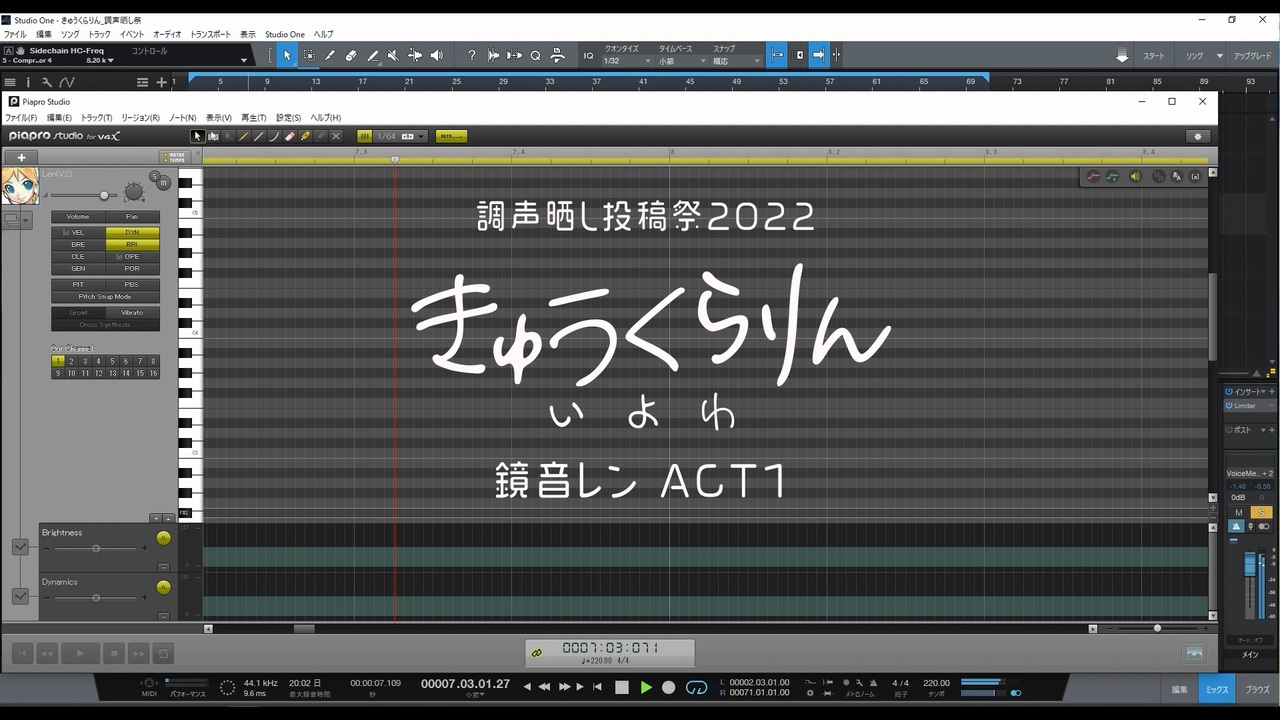Open Piapro Studio トラック(T) menu
This screenshot has height=720, width=1280.
(x=97, y=118)
